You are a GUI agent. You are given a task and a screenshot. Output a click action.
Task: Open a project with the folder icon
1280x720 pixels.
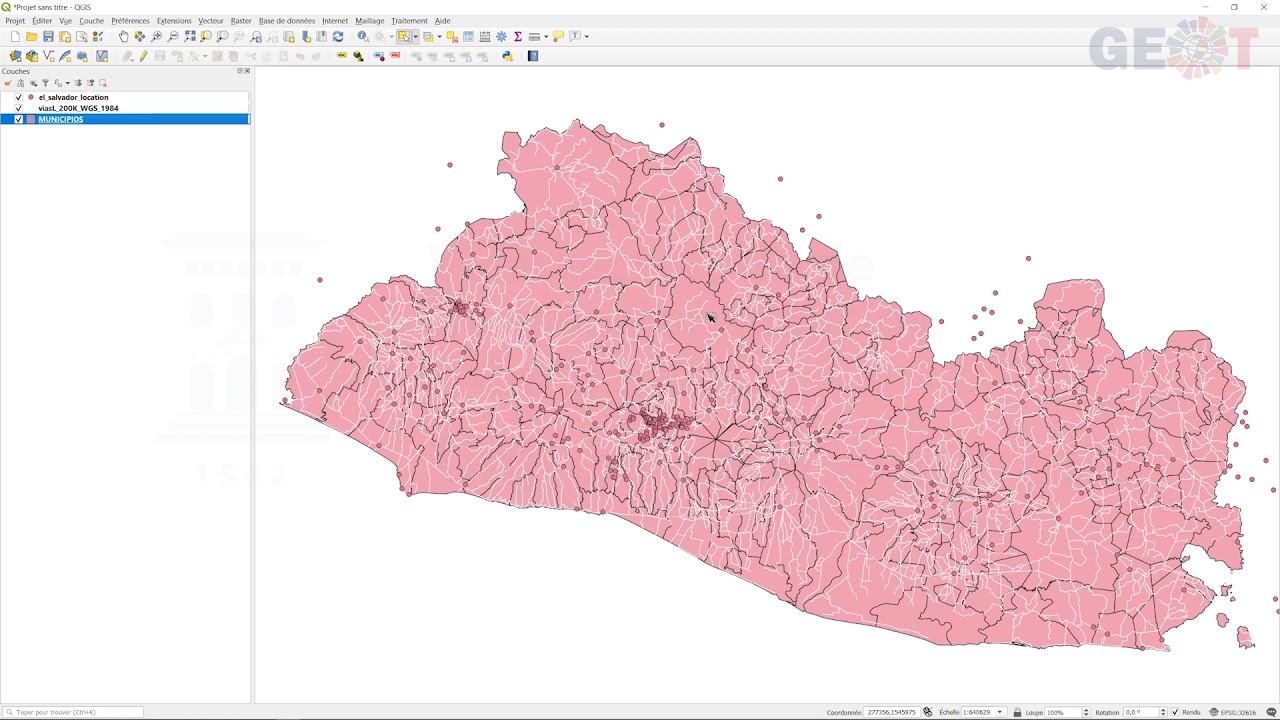[32, 36]
